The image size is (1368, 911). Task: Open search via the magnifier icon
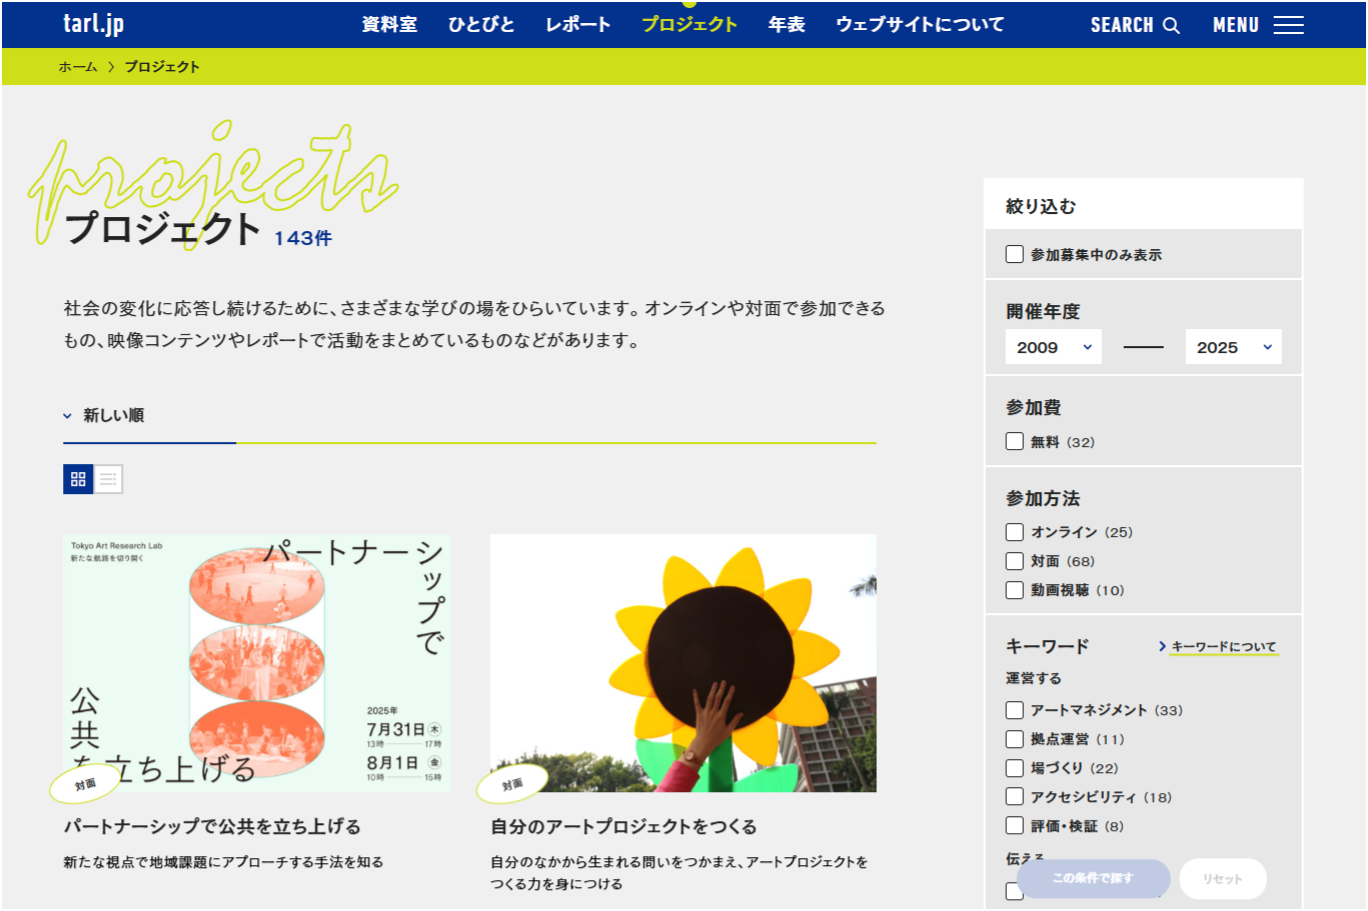pyautogui.click(x=1171, y=25)
